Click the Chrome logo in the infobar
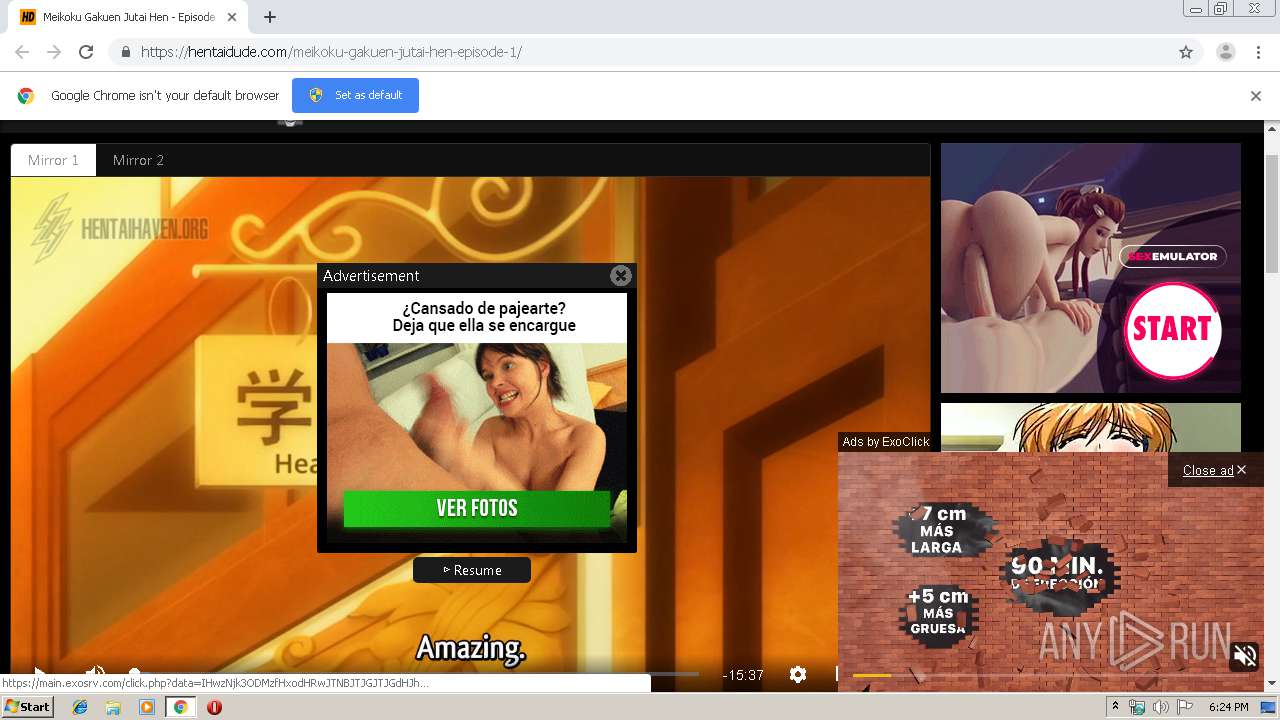The height and width of the screenshot is (720, 1280). 26,96
